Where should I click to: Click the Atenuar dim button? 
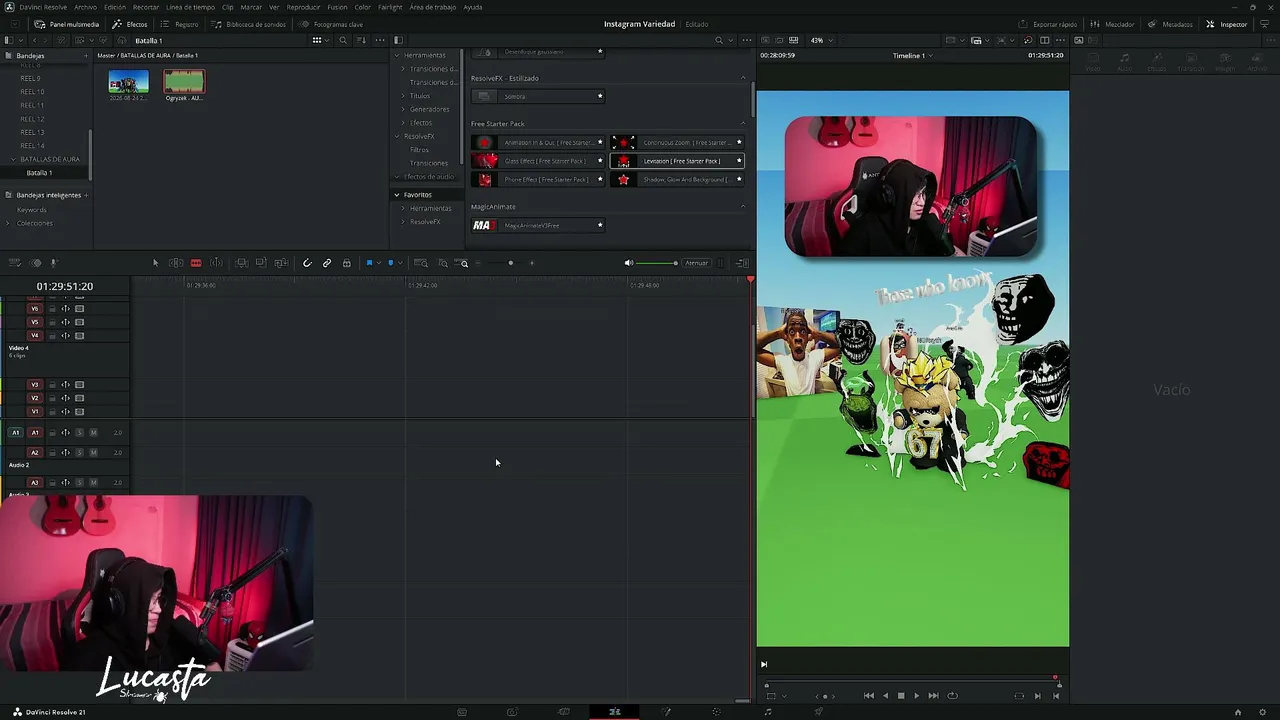pos(697,263)
